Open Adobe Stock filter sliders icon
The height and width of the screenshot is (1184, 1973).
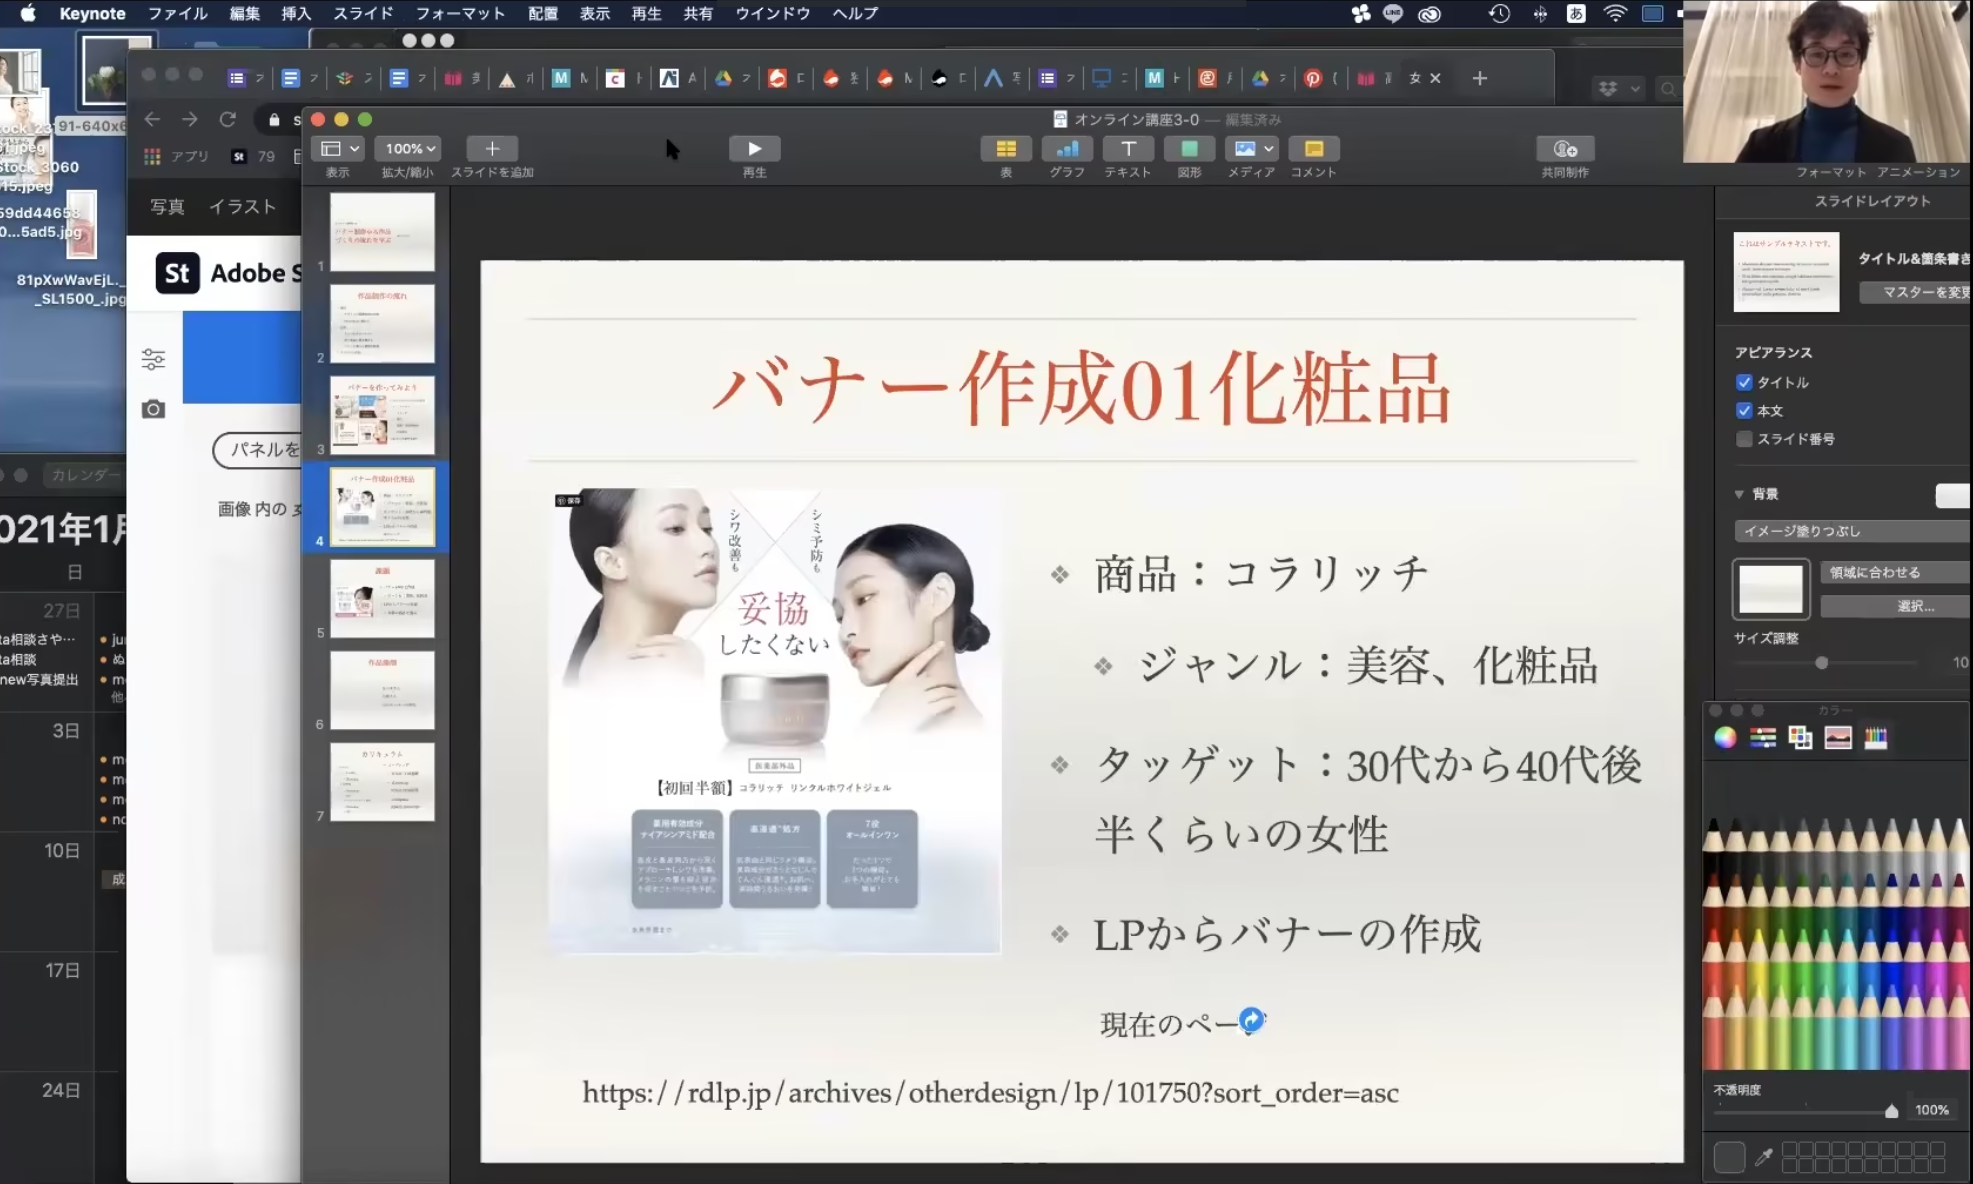153,359
